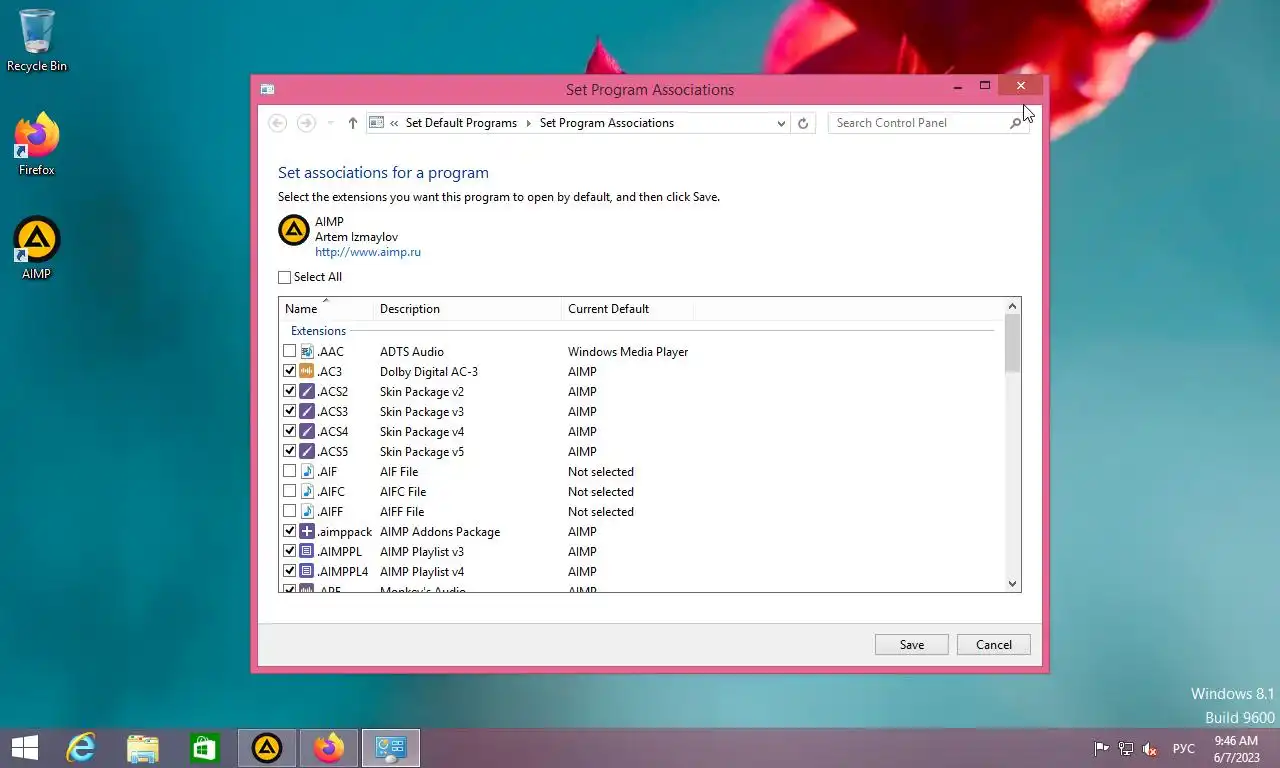Click the .AIF music note icon
This screenshot has width=1280, height=768.
coord(308,471)
